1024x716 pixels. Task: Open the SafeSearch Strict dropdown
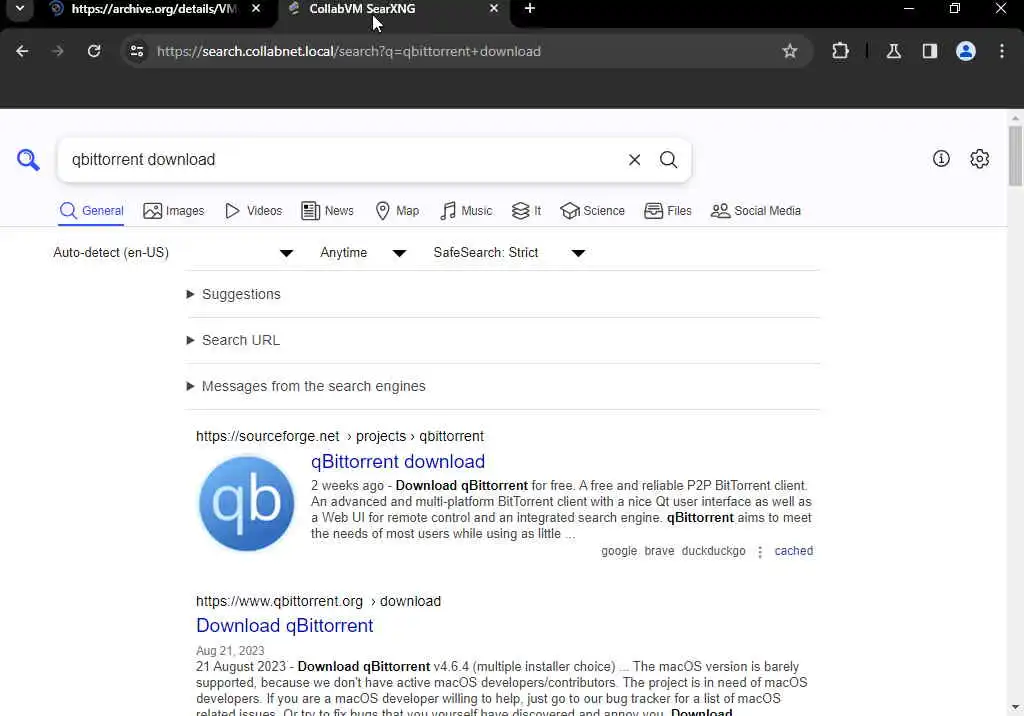509,253
